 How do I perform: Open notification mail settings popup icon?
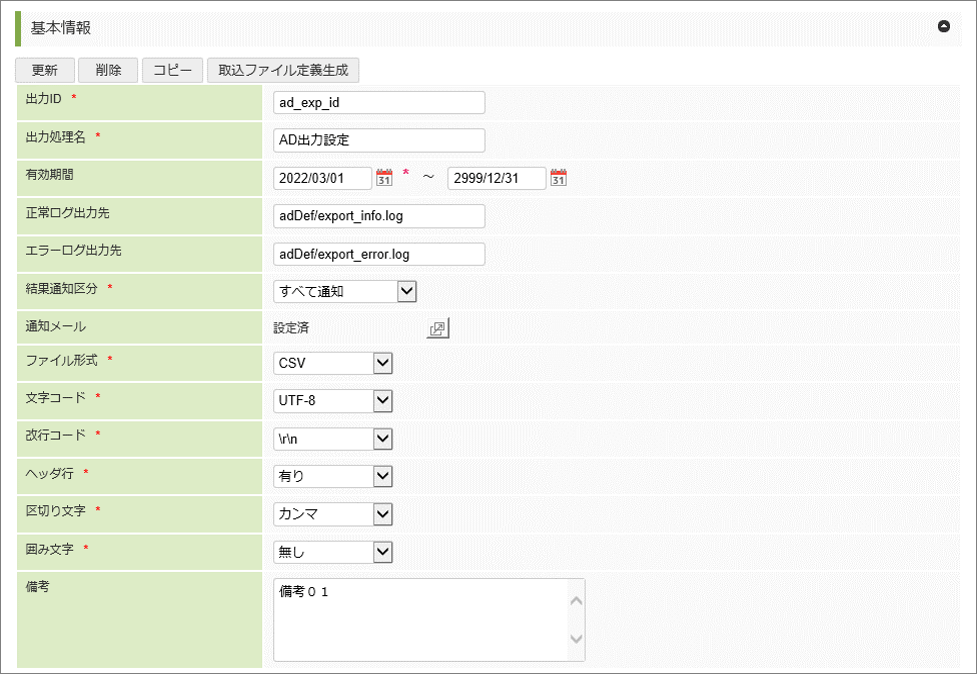(438, 328)
